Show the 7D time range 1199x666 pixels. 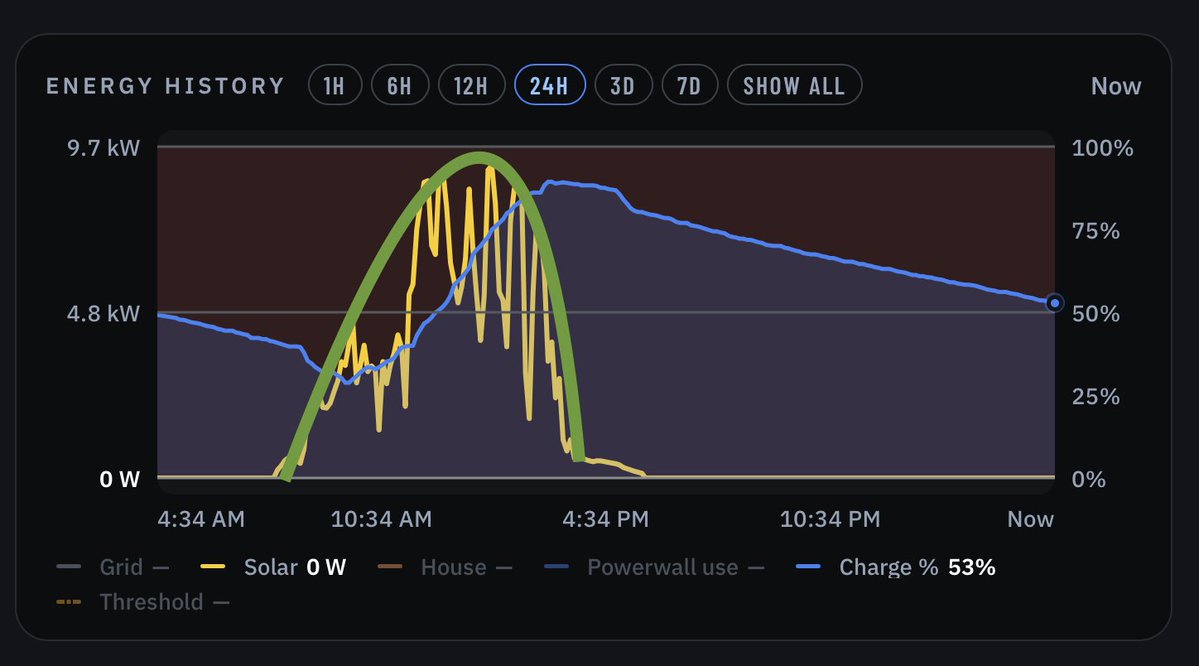689,85
